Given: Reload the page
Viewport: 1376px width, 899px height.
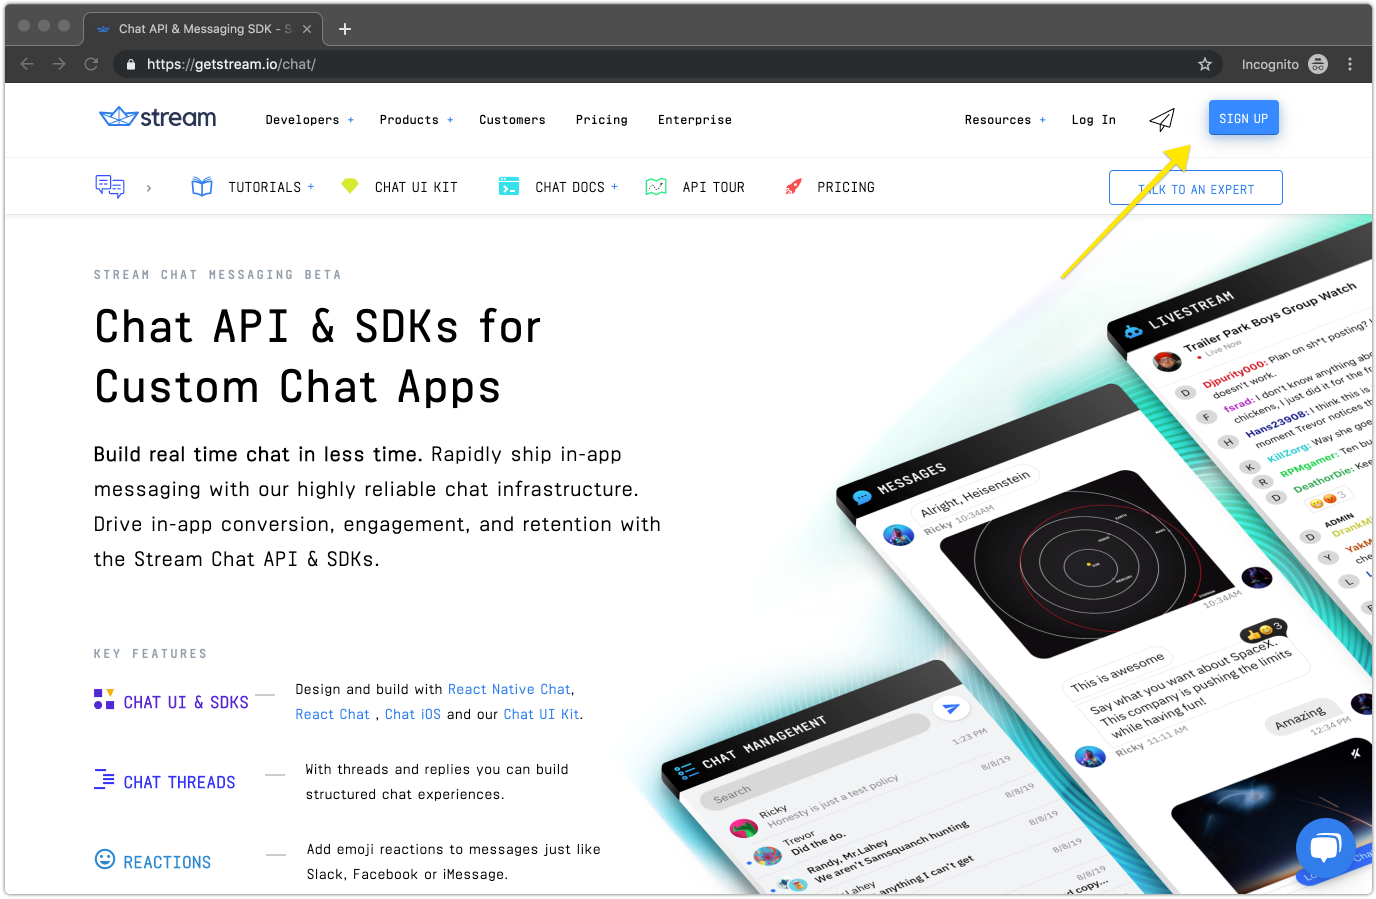Looking at the screenshot, I should coord(91,64).
